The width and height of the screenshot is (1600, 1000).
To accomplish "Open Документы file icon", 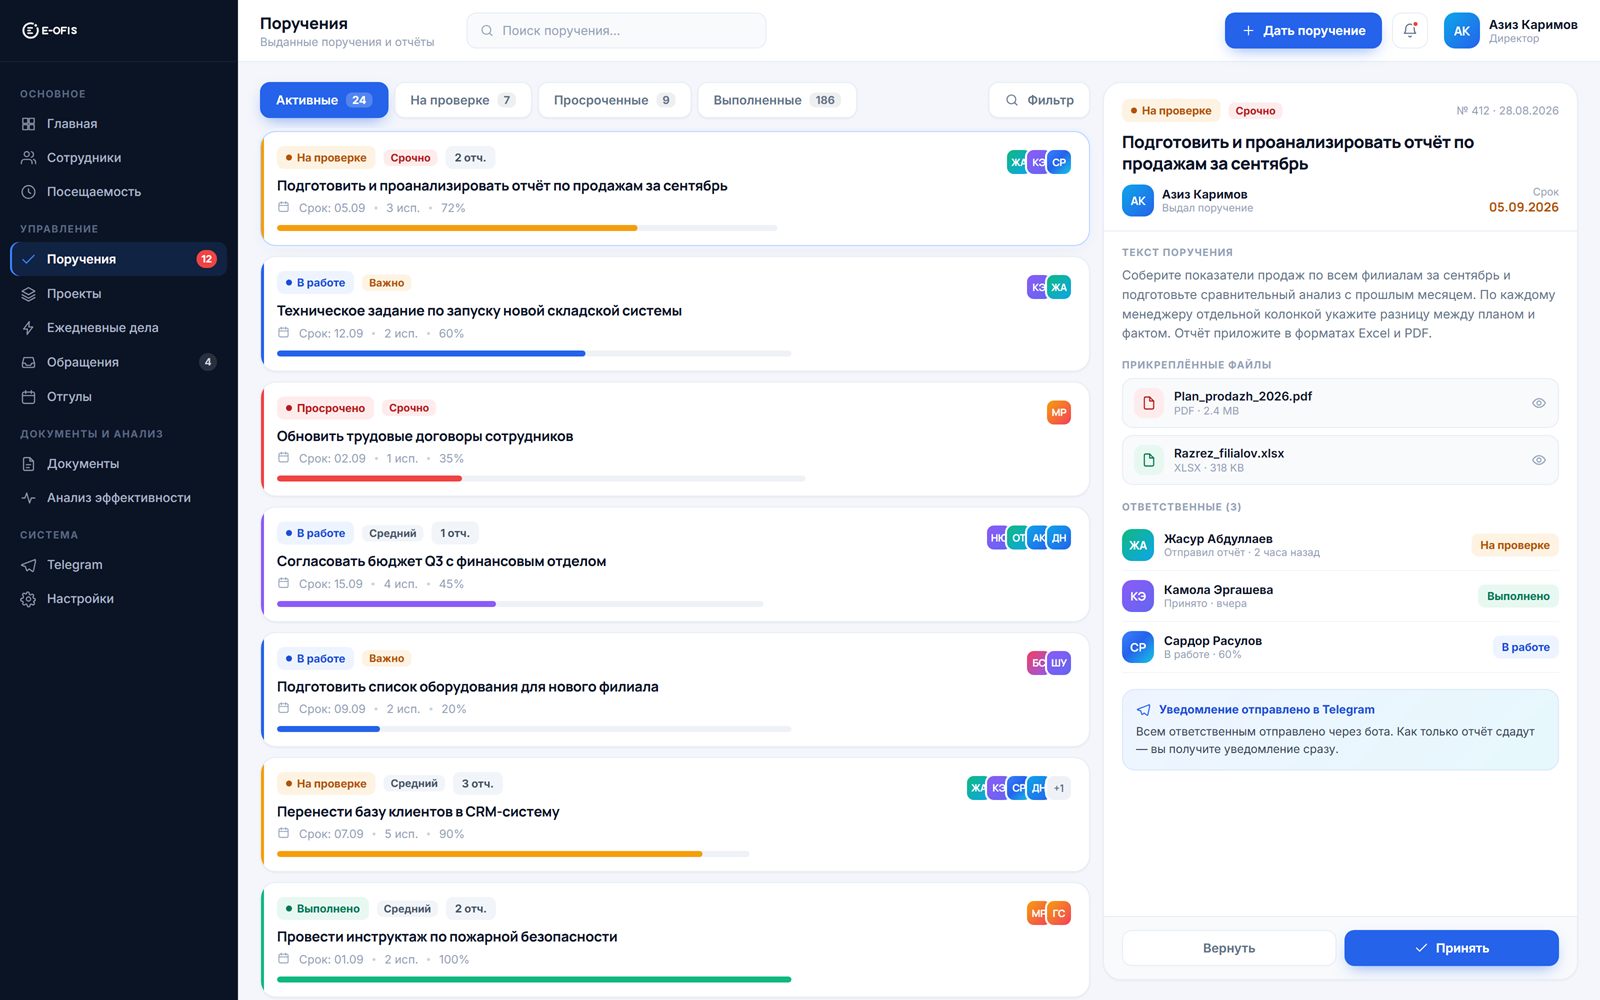I will [x=28, y=464].
